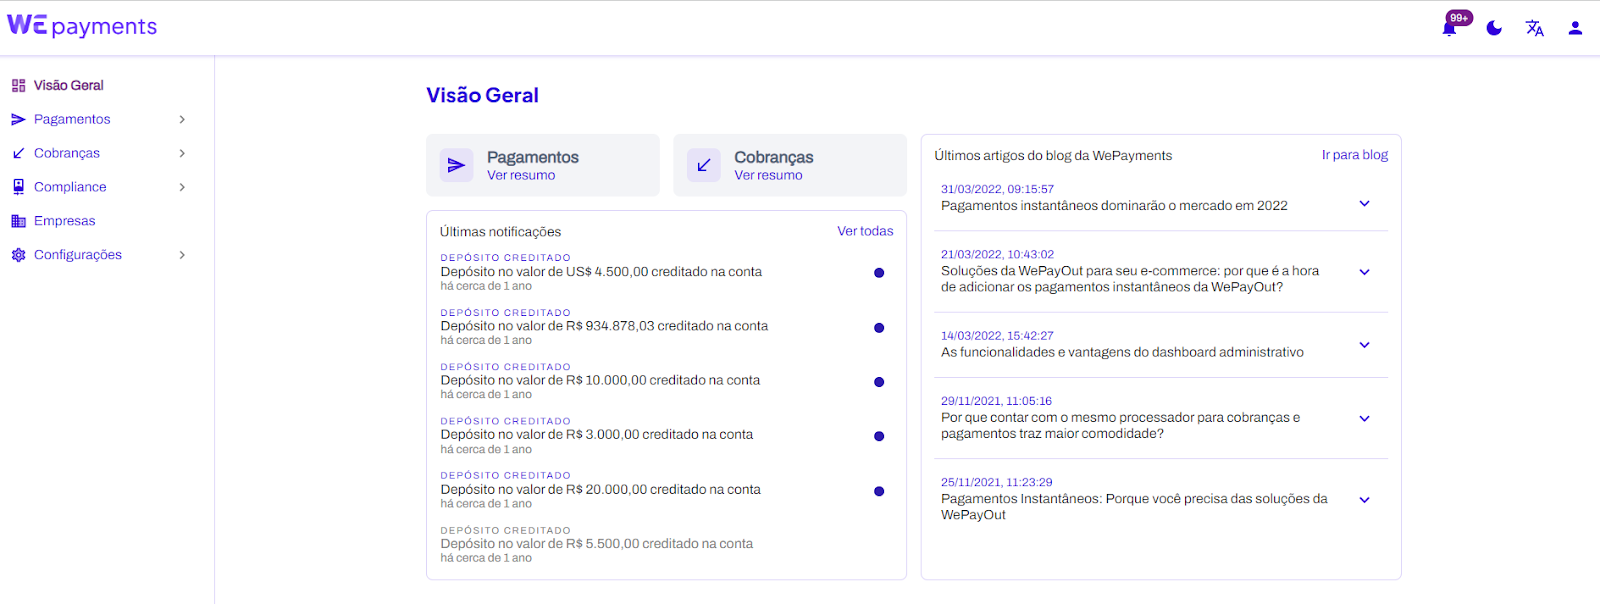Click the Configurações gear icon
This screenshot has height=604, width=1600.
click(18, 255)
